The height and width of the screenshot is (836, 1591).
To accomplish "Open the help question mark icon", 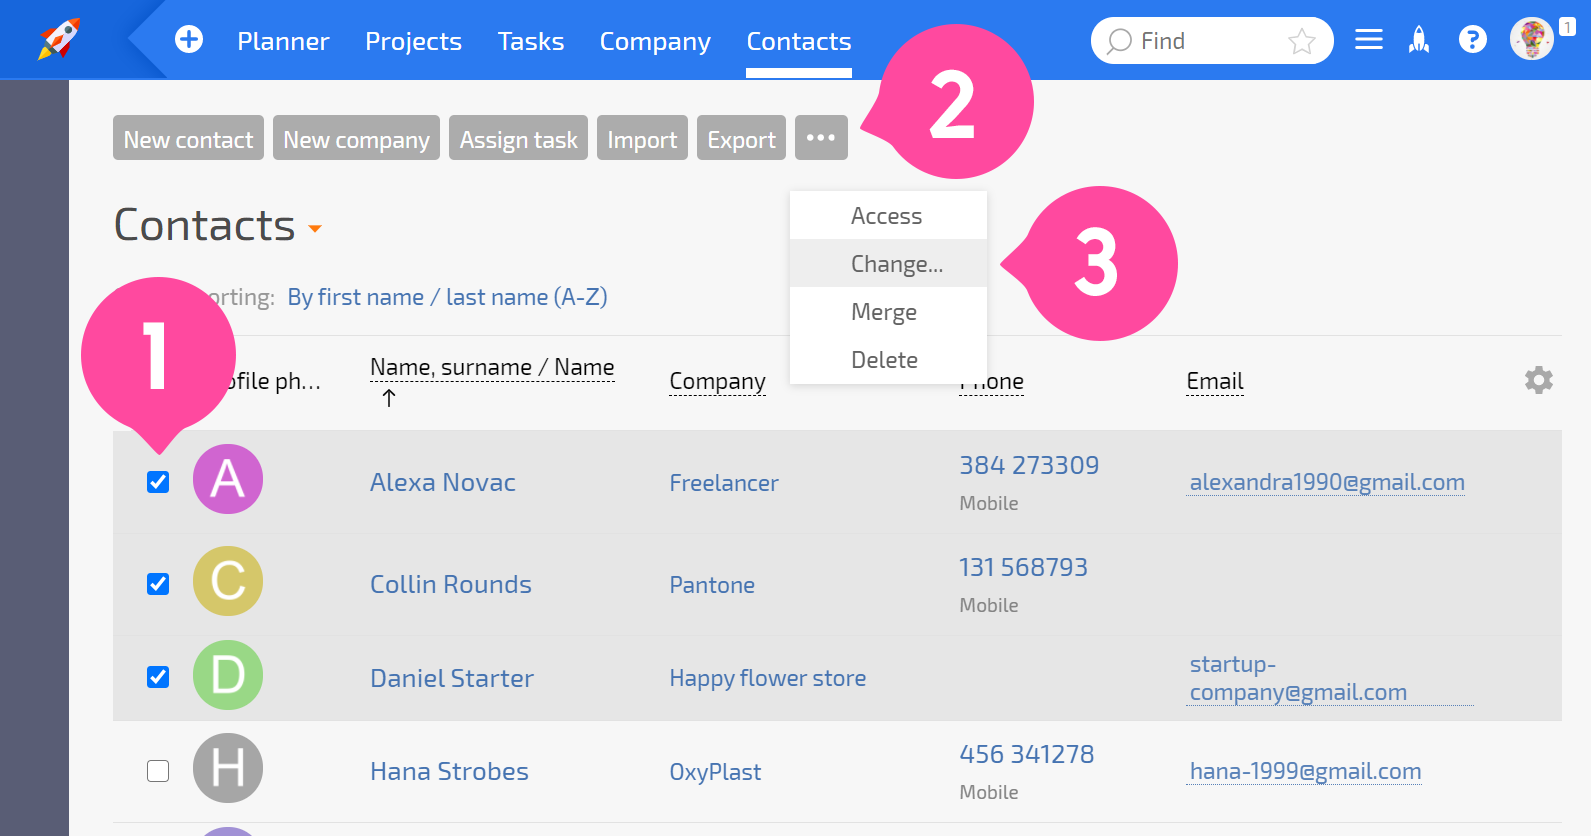I will (1472, 40).
